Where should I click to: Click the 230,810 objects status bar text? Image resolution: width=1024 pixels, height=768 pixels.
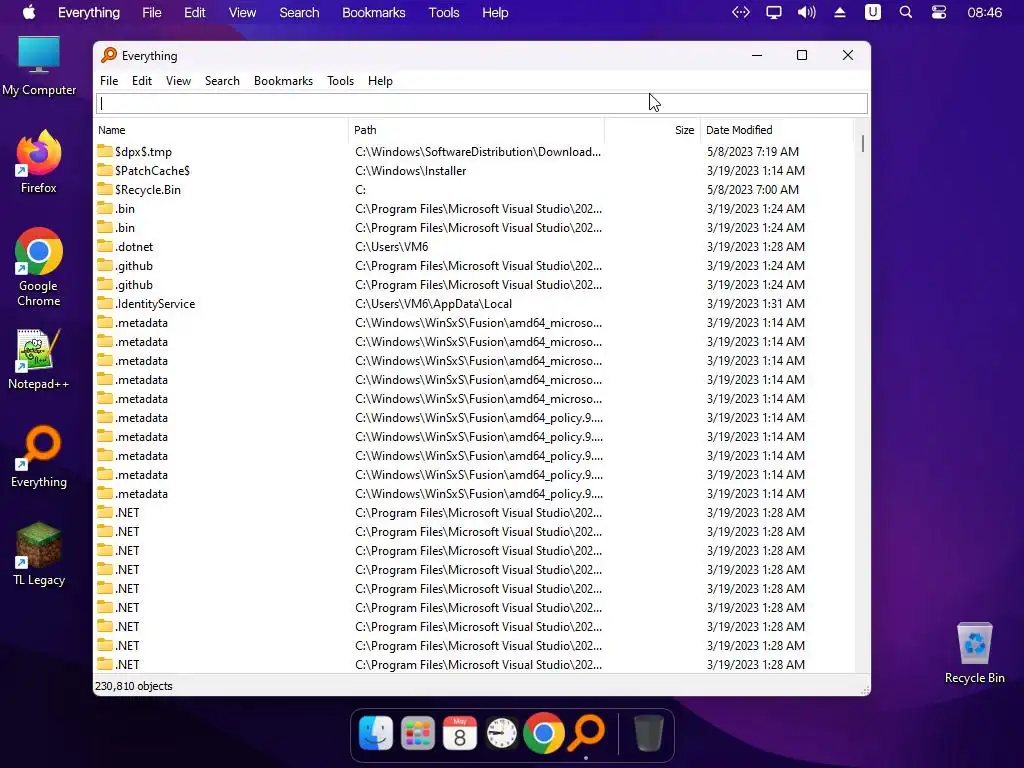(134, 686)
